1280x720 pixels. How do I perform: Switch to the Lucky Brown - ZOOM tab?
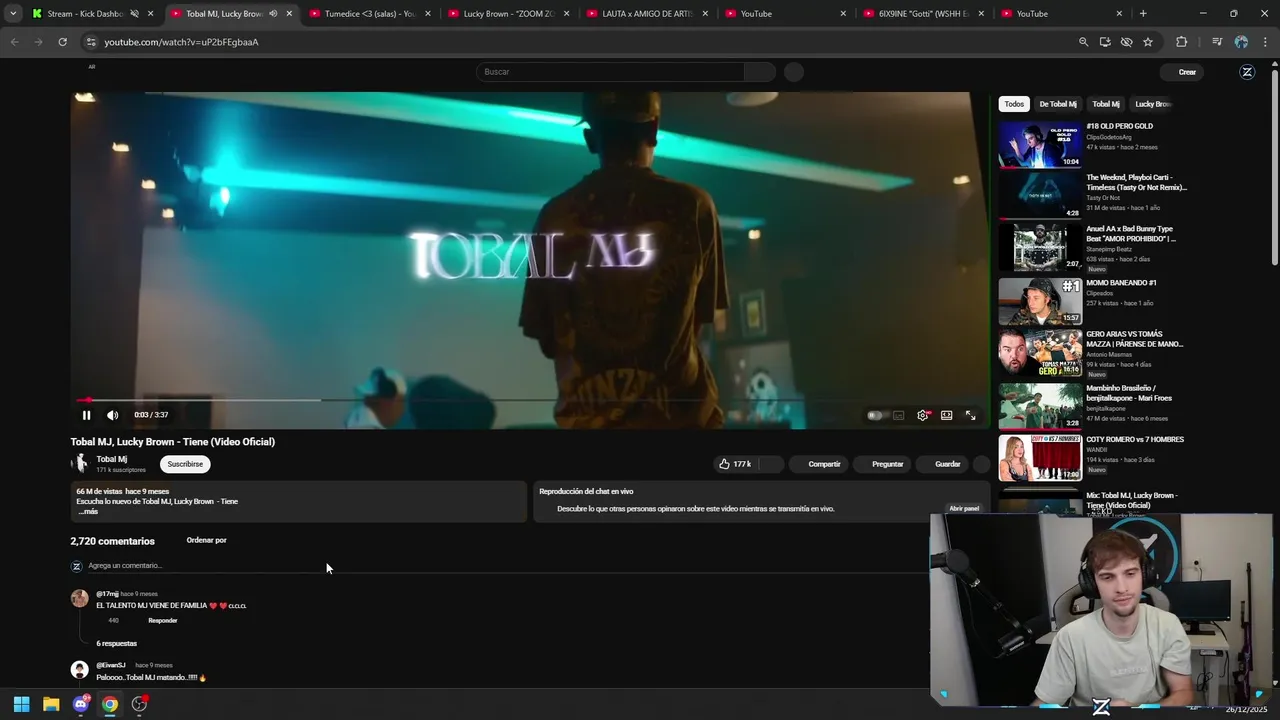click(x=510, y=14)
